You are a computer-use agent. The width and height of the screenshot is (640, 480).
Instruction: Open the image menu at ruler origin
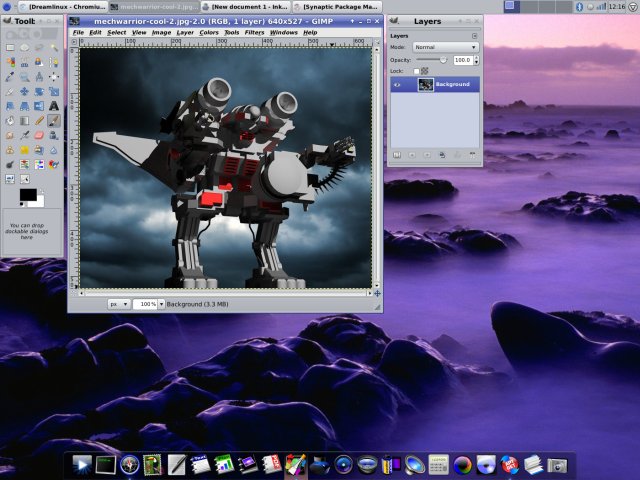coord(74,42)
